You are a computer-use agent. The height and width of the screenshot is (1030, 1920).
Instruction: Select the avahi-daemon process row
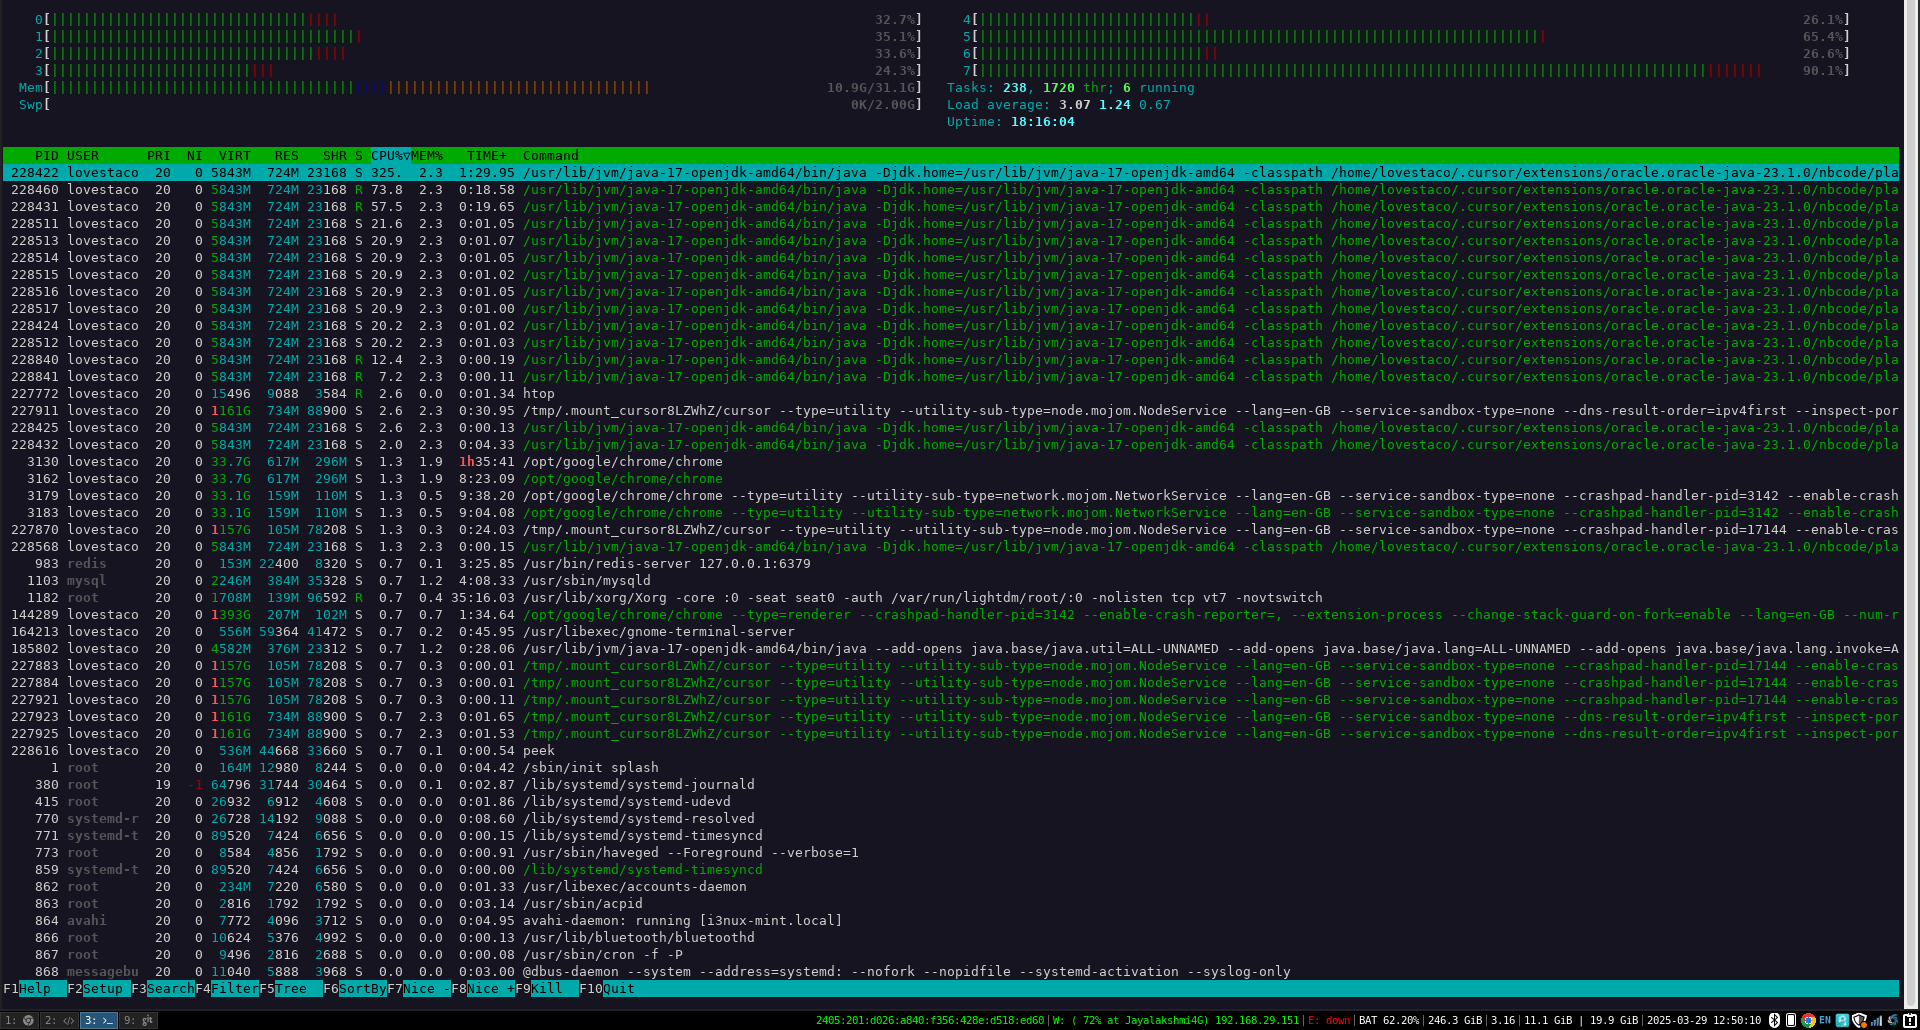[950, 921]
